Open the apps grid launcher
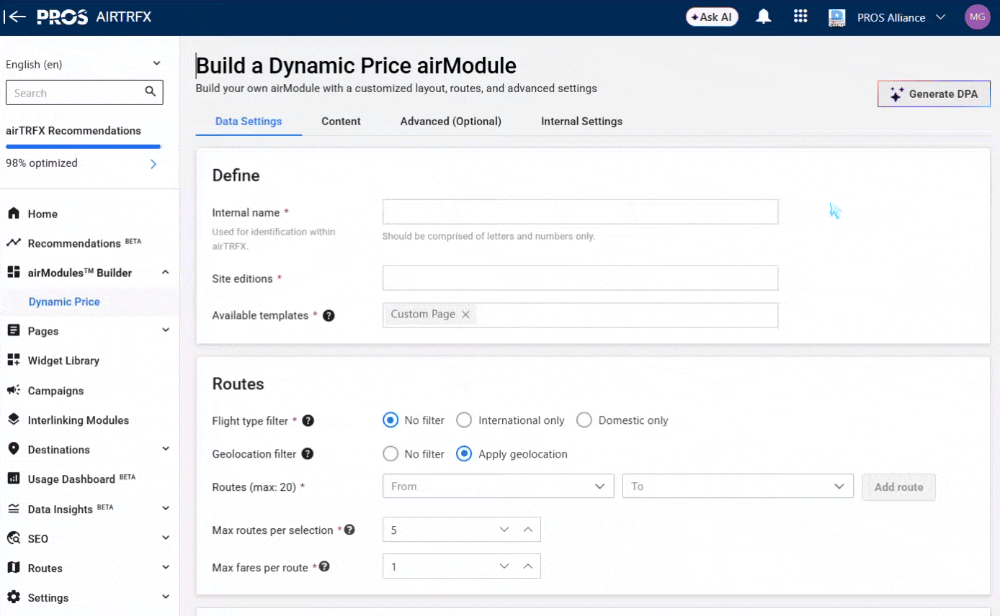The width and height of the screenshot is (1000, 616). [800, 17]
